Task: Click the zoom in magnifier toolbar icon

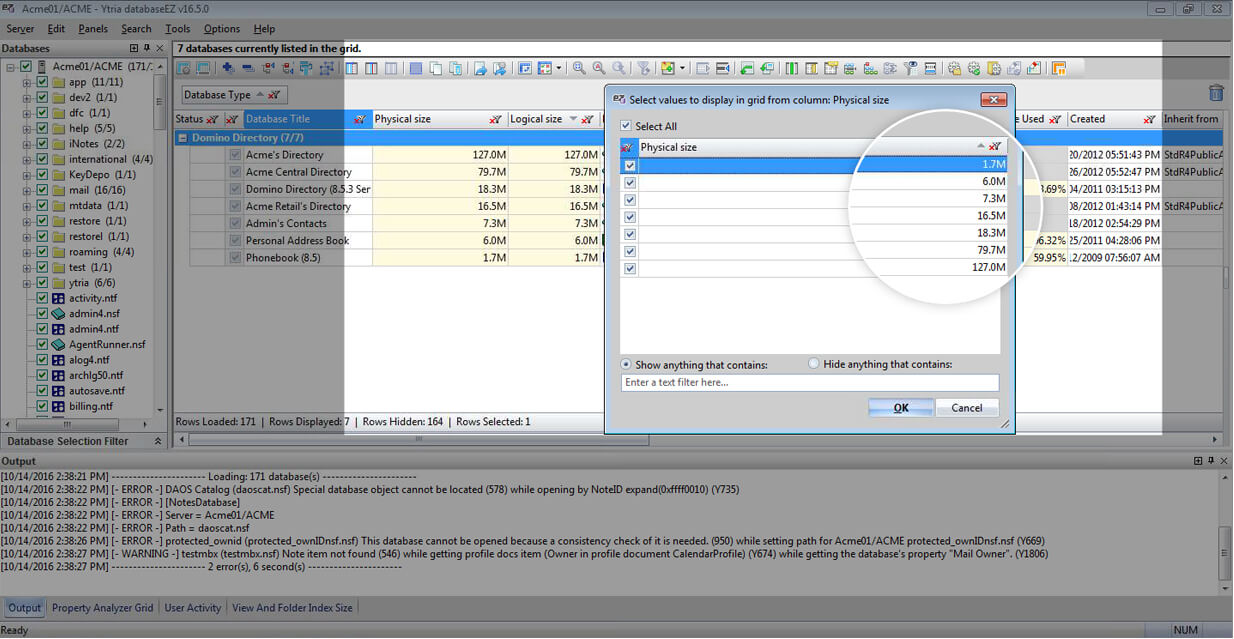Action: (x=579, y=68)
